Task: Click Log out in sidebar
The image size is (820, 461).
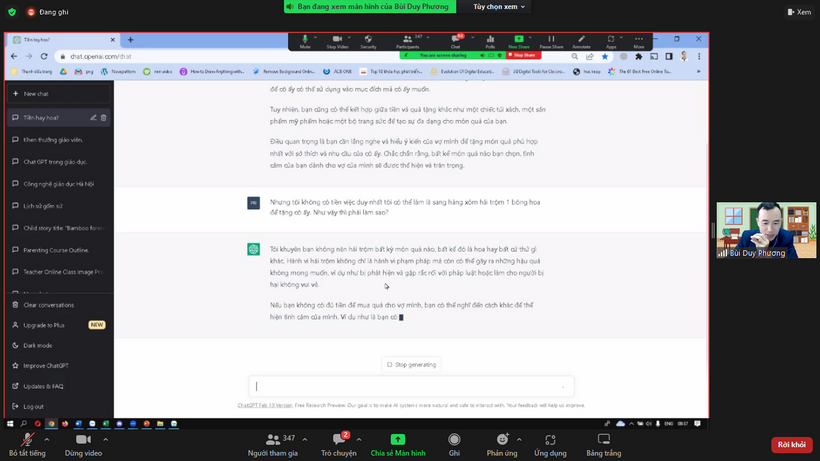Action: tap(59, 407)
